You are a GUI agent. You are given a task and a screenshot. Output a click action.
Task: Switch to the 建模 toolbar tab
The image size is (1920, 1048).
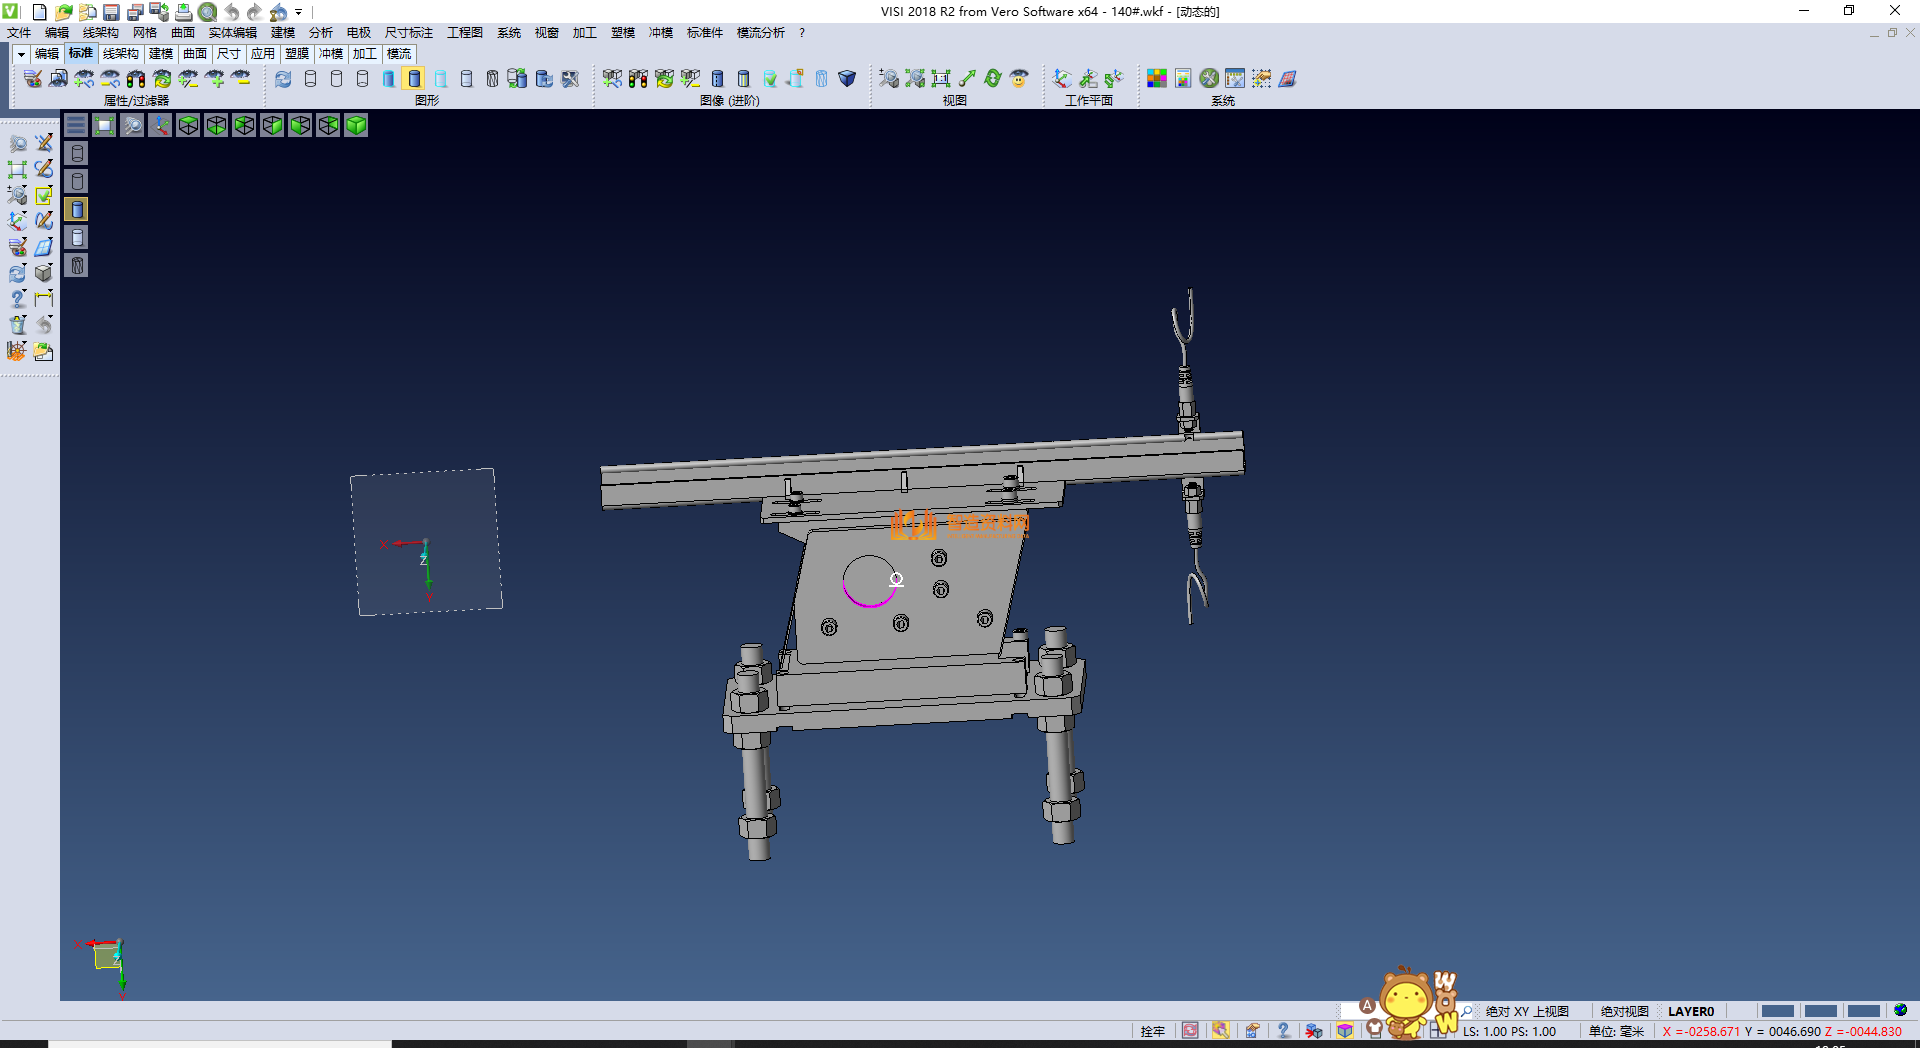tap(160, 54)
